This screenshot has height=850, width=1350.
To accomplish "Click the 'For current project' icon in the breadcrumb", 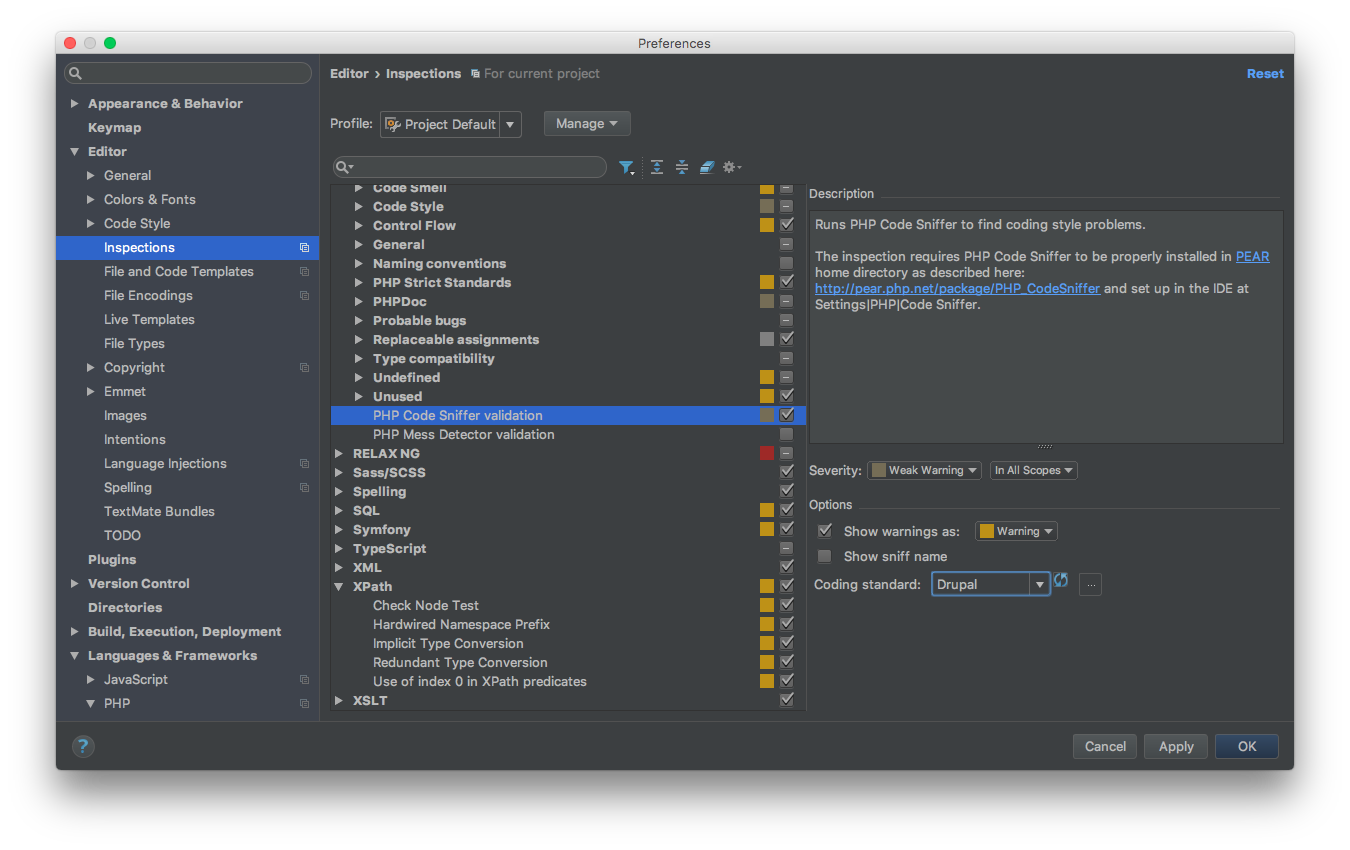I will click(x=475, y=74).
